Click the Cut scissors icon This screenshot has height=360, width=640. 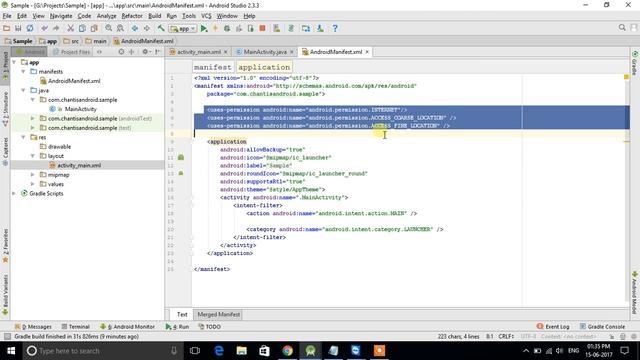point(71,28)
